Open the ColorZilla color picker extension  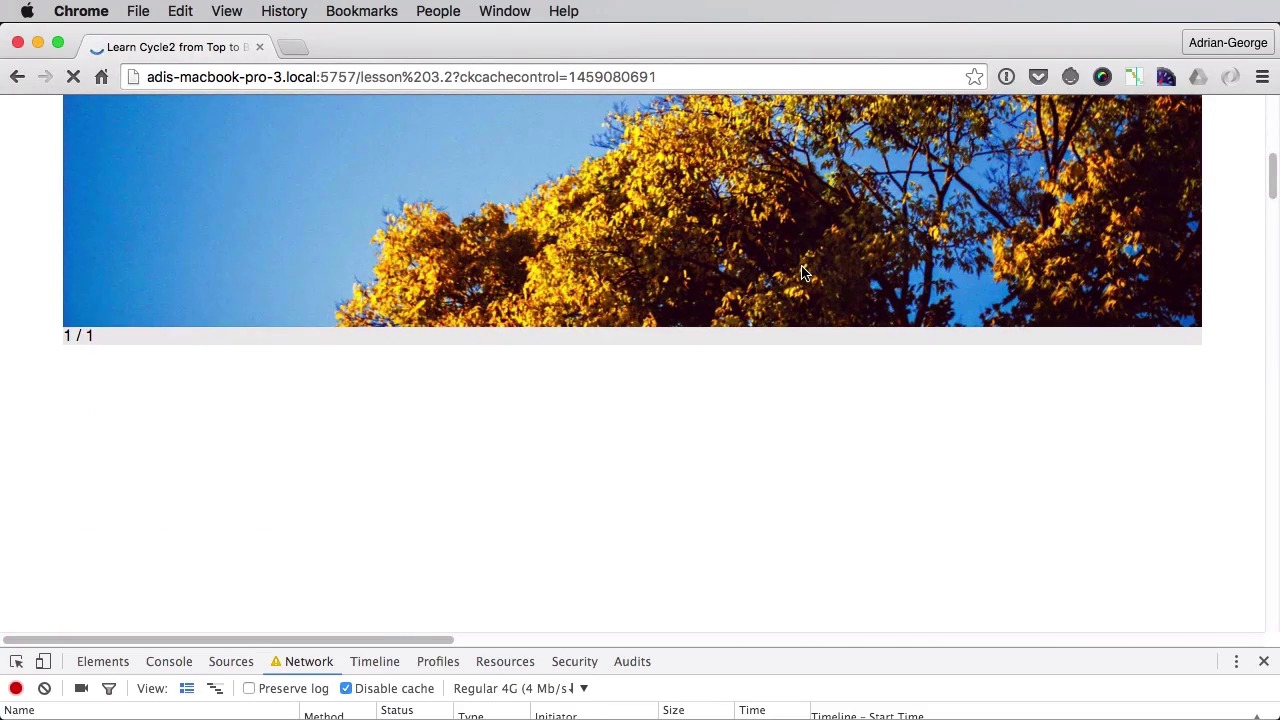point(1102,77)
